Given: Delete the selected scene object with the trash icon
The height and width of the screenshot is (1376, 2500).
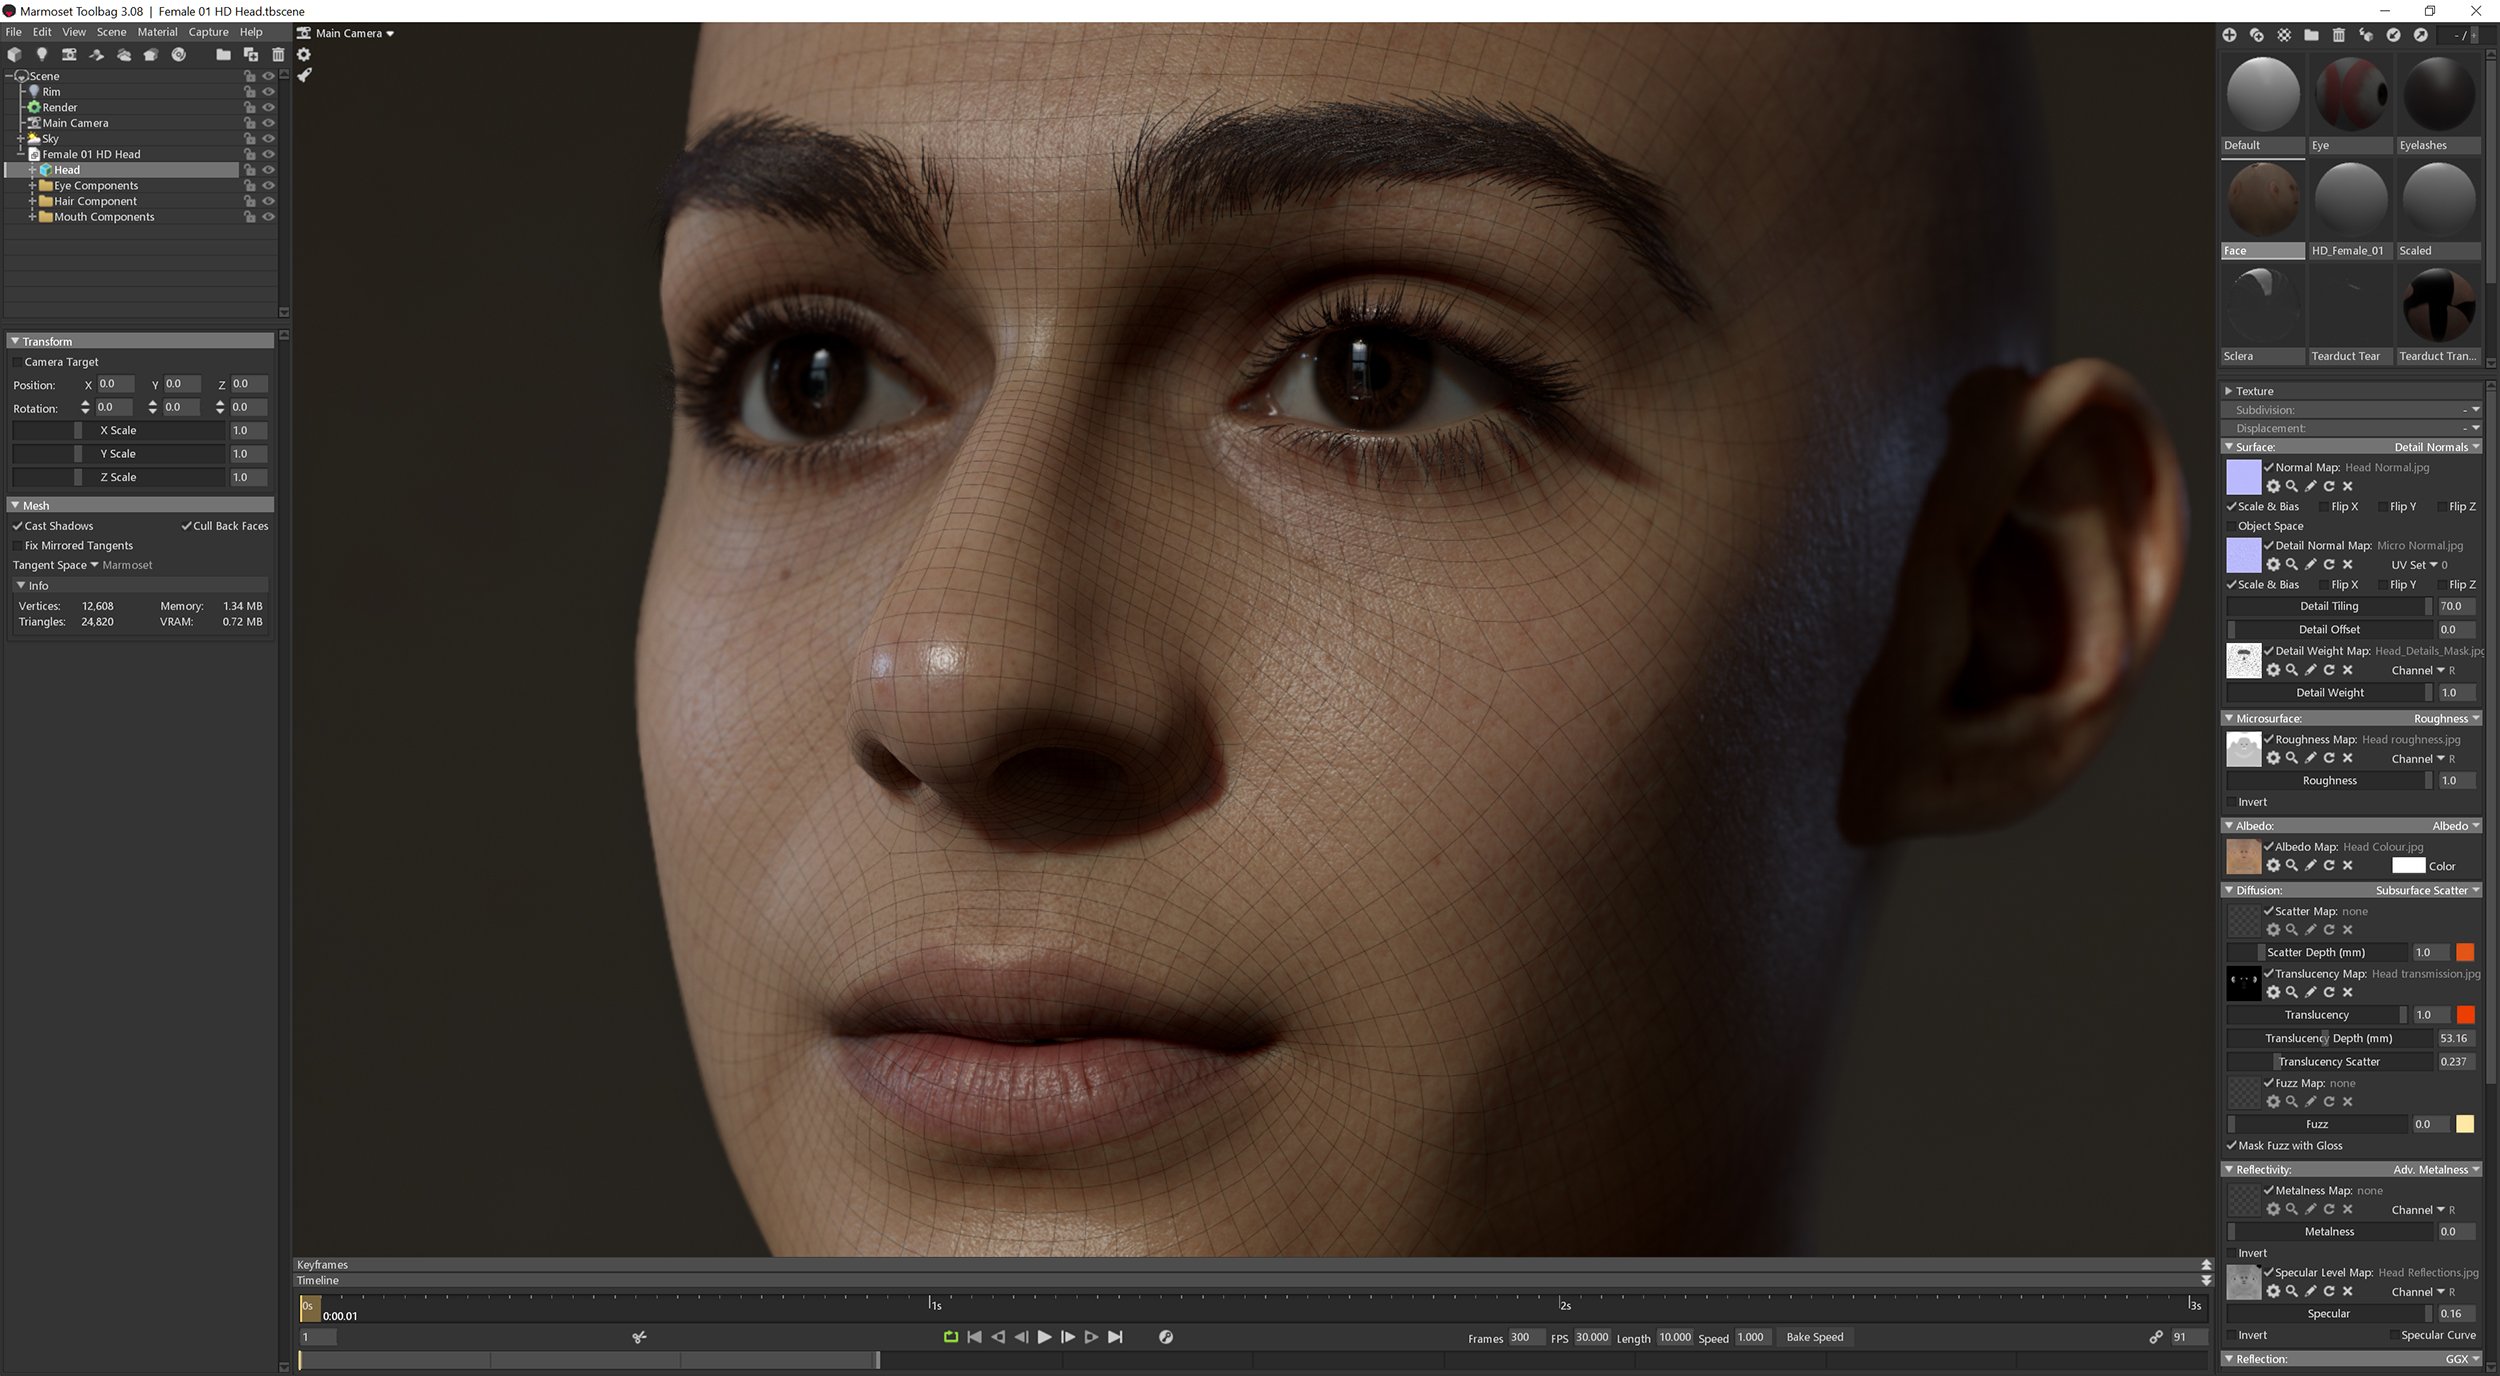Looking at the screenshot, I should (x=278, y=55).
